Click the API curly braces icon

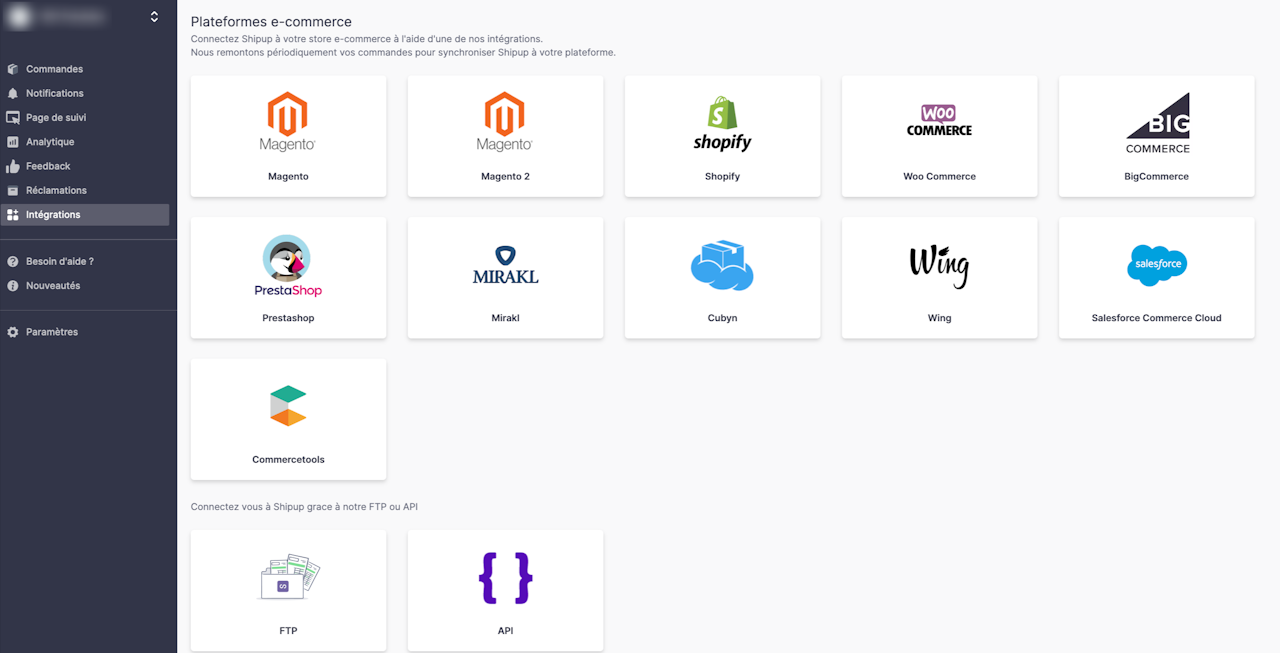[505, 577]
